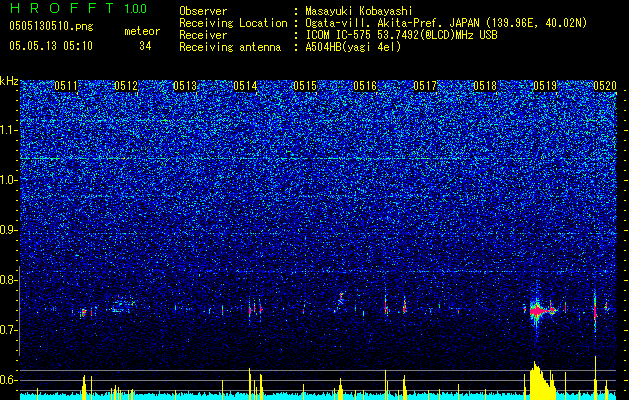Click the 0514 time marker
The height and width of the screenshot is (400, 629).
click(x=246, y=86)
